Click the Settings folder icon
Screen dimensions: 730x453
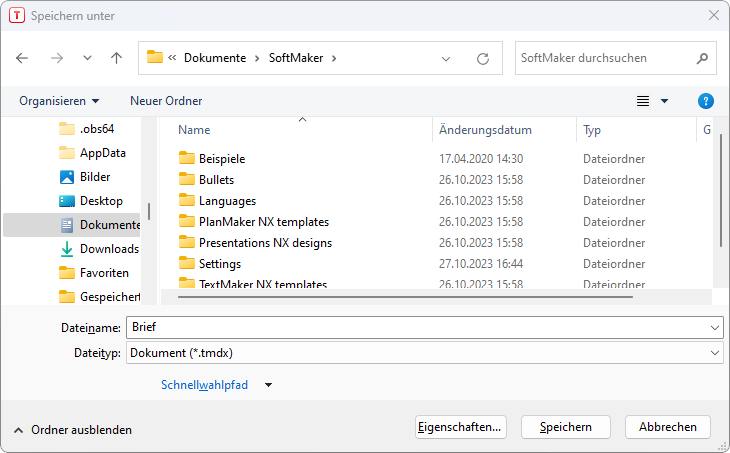click(187, 263)
